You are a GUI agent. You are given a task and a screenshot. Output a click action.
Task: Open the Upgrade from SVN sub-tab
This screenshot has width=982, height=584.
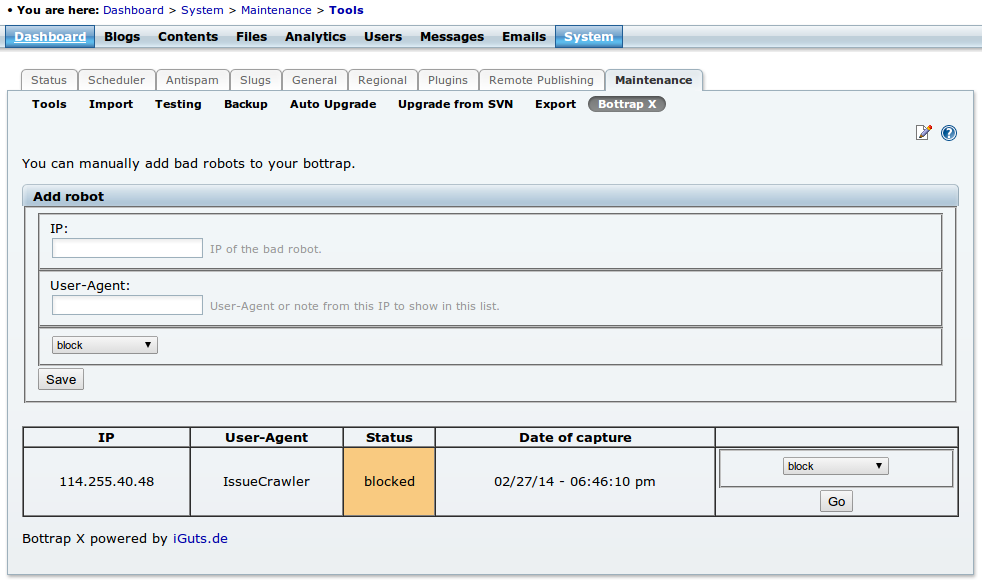tap(455, 105)
